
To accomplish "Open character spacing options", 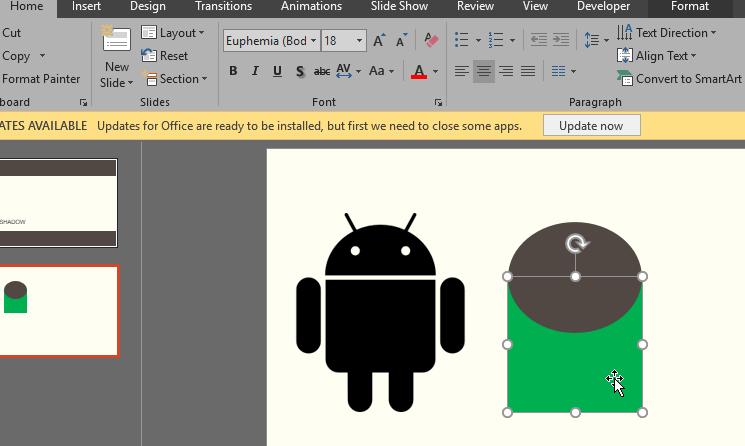I will 348,71.
